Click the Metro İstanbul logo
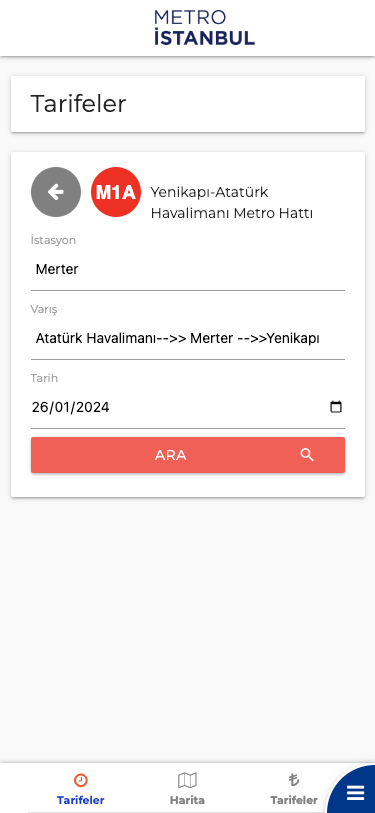 (204, 27)
